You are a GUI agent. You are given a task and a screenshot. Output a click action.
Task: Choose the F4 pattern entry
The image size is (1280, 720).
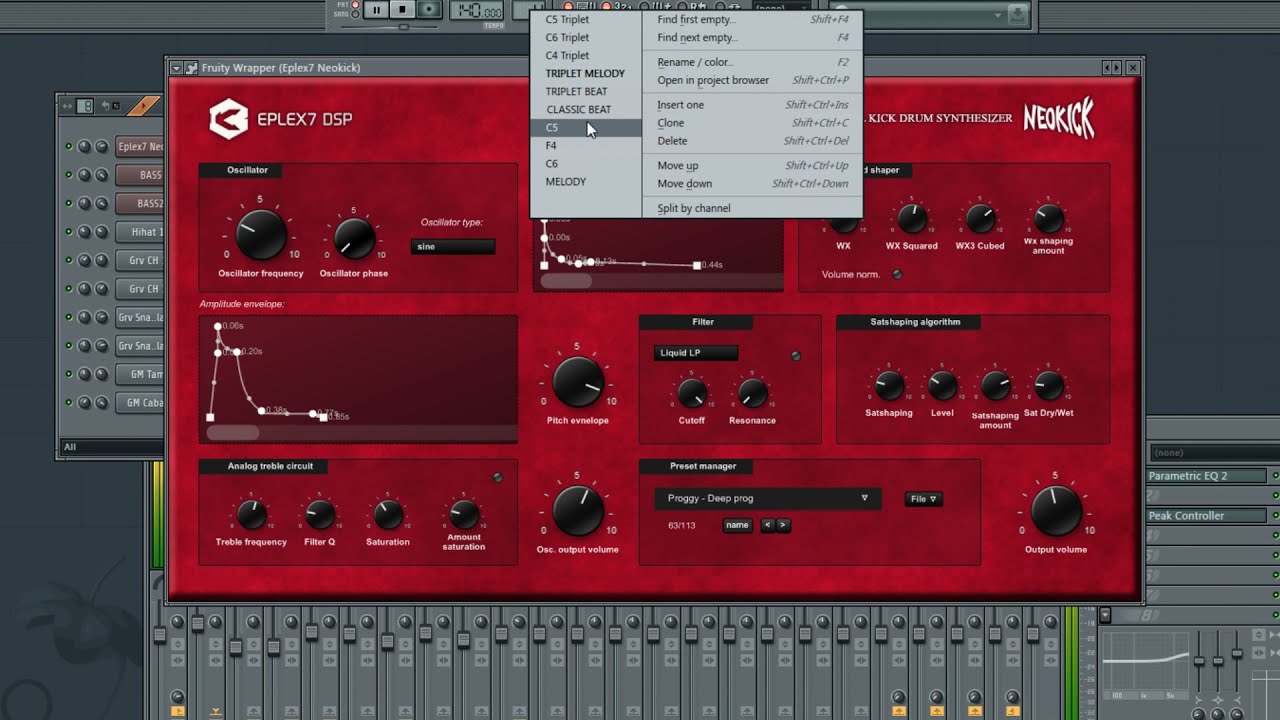585,145
